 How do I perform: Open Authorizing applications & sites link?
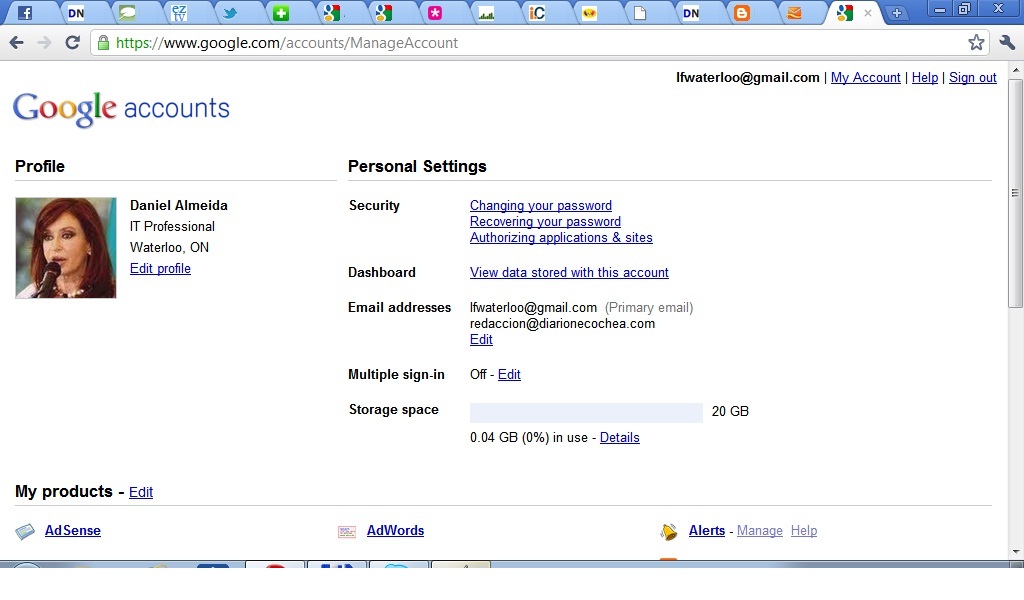click(x=561, y=238)
